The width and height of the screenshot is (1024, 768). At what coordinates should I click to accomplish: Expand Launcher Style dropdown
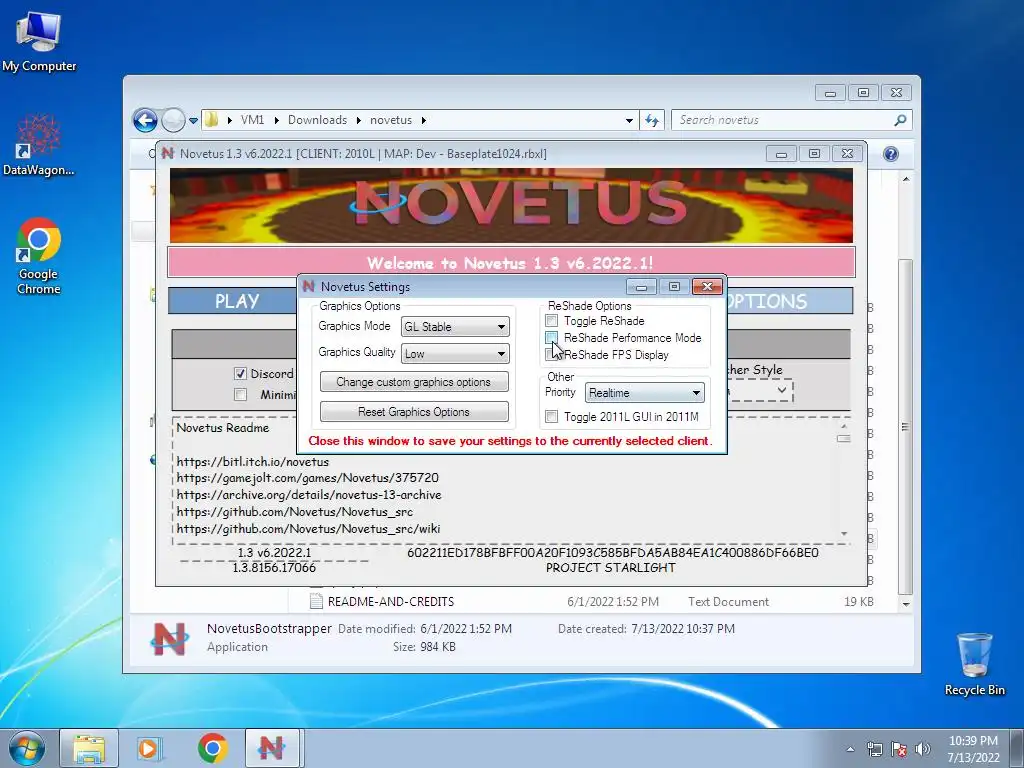click(x=781, y=391)
